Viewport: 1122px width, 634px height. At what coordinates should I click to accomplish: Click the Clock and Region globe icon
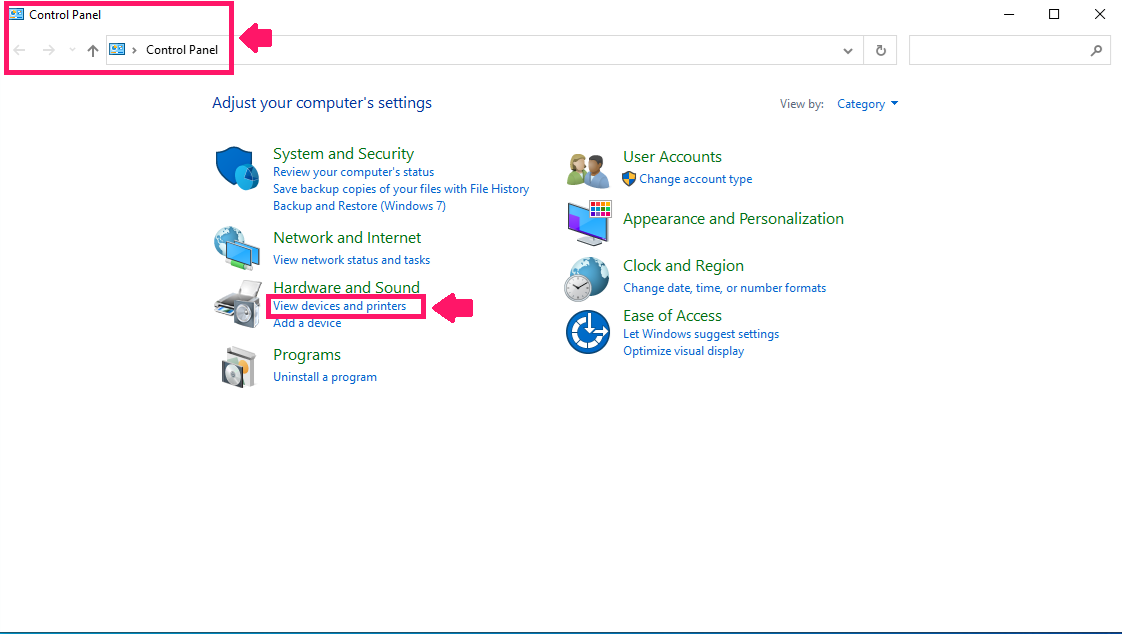tap(587, 279)
